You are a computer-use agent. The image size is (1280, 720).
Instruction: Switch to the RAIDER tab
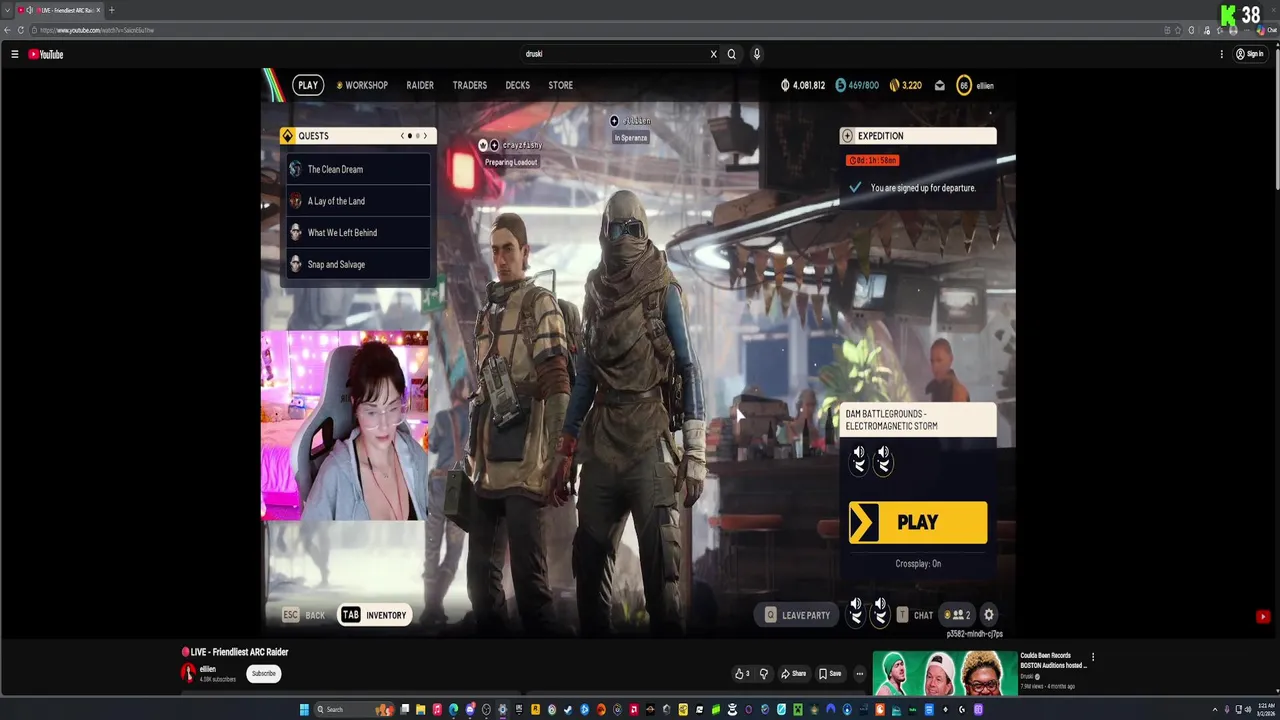(x=420, y=85)
